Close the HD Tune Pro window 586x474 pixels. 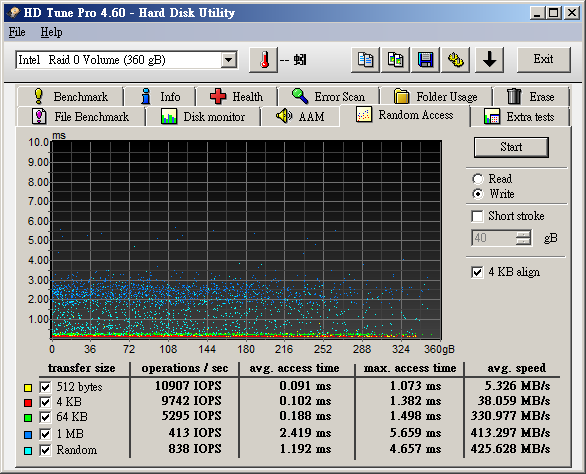pyautogui.click(x=572, y=13)
